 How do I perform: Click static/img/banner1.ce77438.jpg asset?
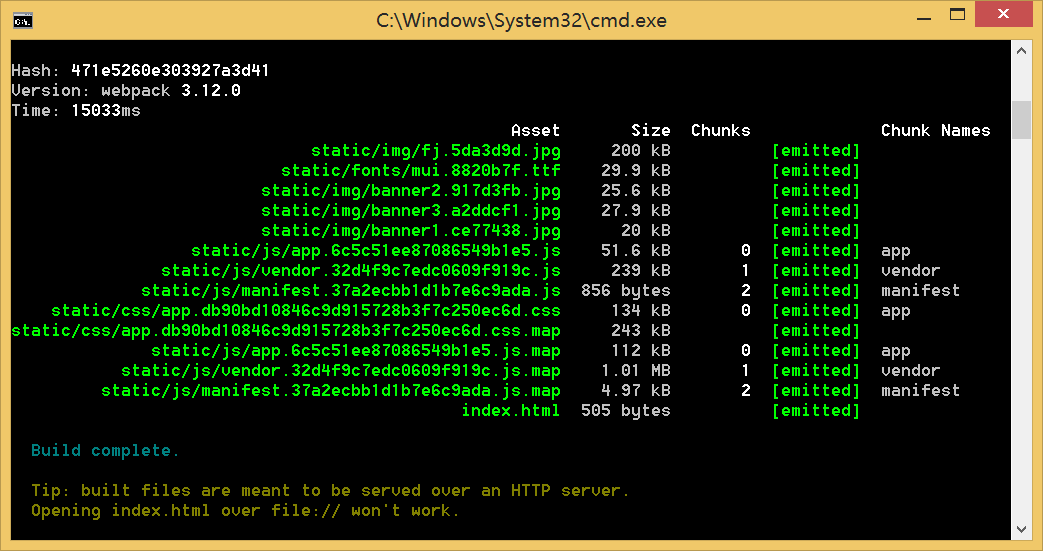(x=410, y=230)
